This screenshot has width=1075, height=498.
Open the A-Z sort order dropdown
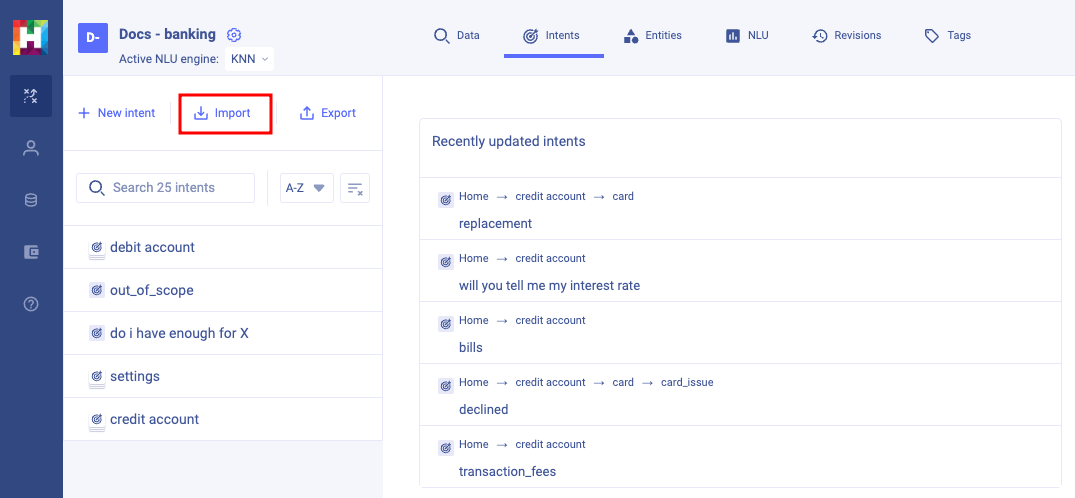coord(306,188)
